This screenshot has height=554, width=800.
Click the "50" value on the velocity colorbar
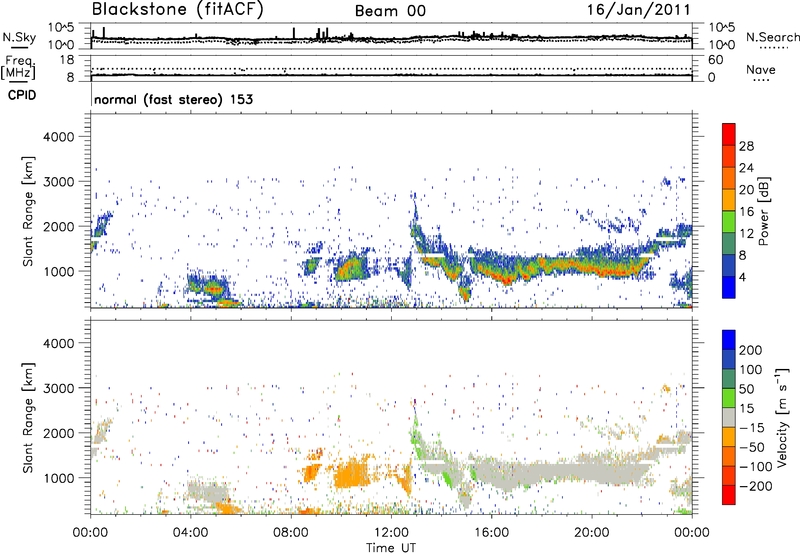pos(746,389)
